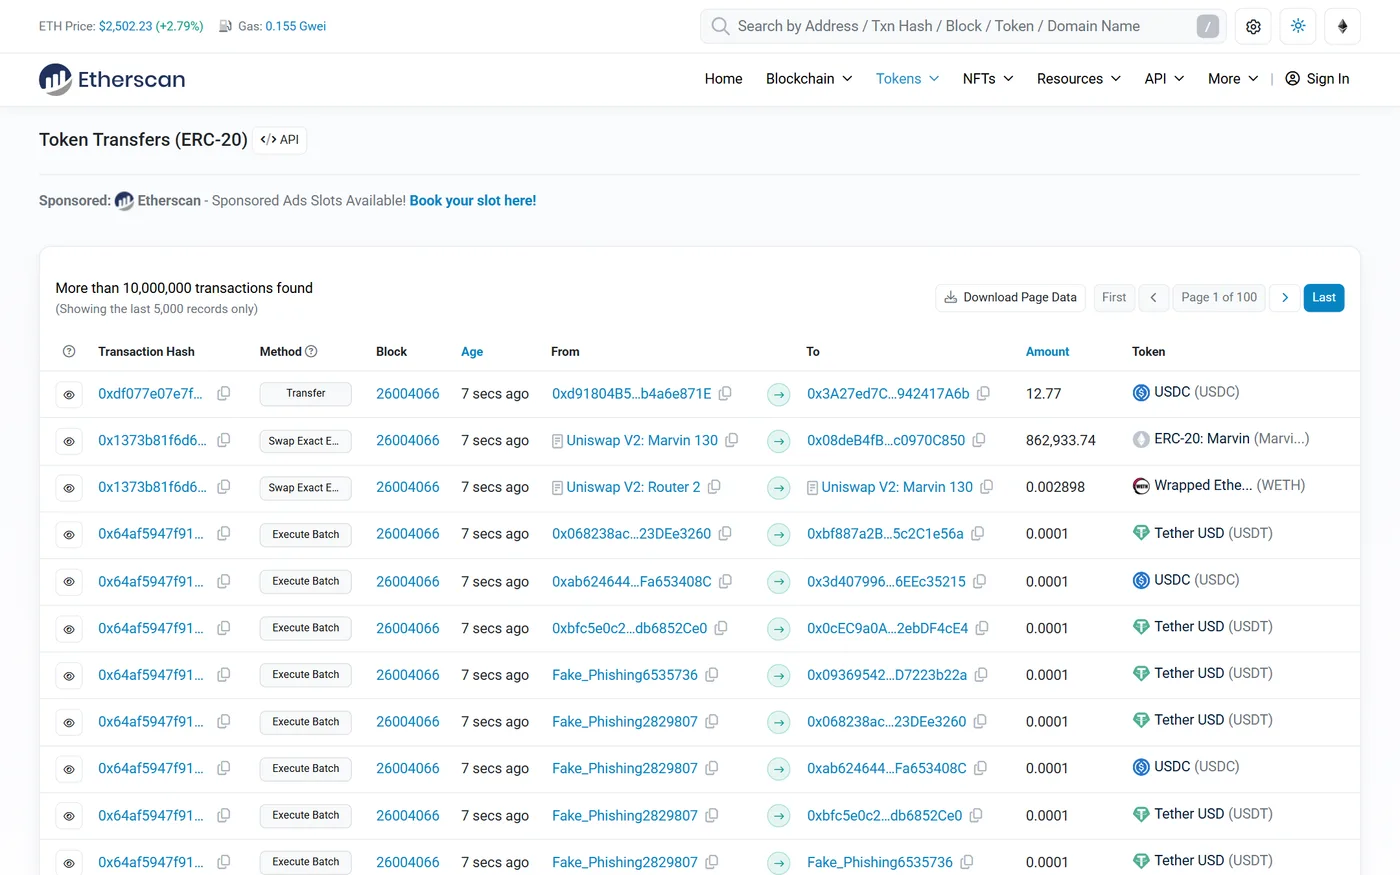Click the USDC token icon in the 12.77 row
1400x875 pixels.
[x=1141, y=393]
